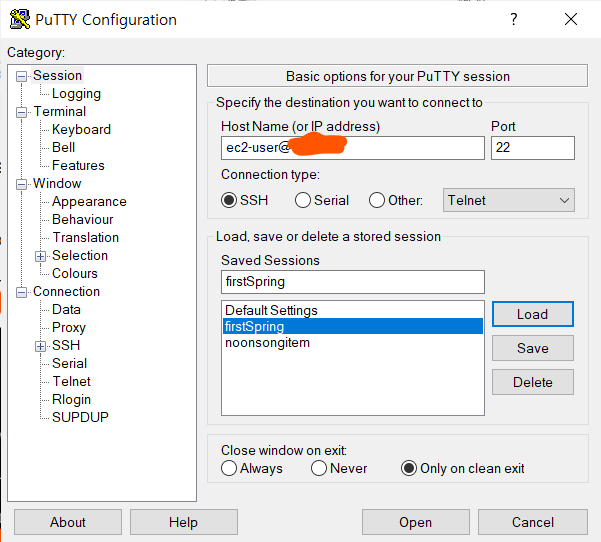Collapse the Session tree node
601x542 pixels.
(x=21, y=76)
